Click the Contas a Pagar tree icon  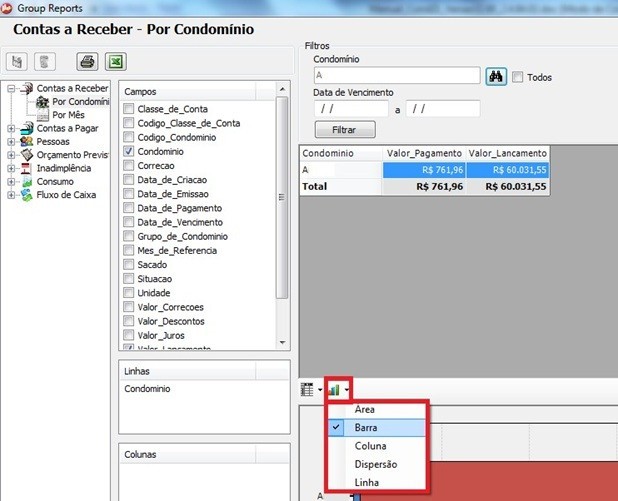(x=27, y=128)
